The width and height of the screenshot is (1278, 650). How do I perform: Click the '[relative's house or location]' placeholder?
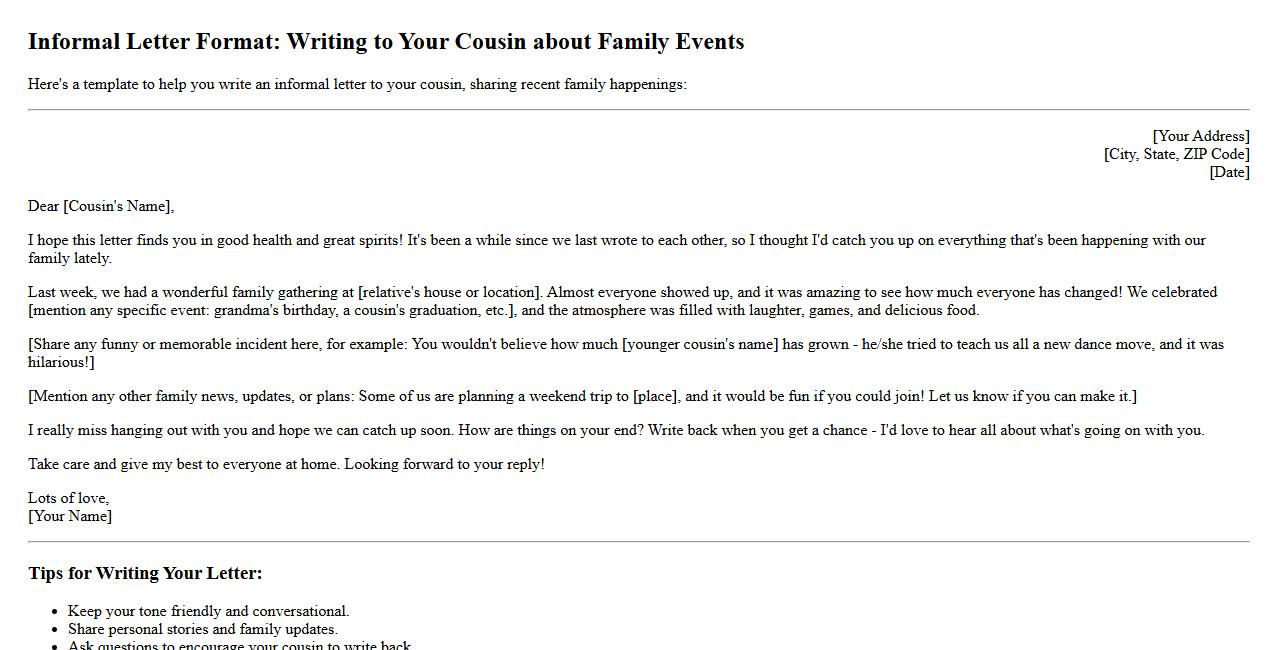(x=449, y=292)
